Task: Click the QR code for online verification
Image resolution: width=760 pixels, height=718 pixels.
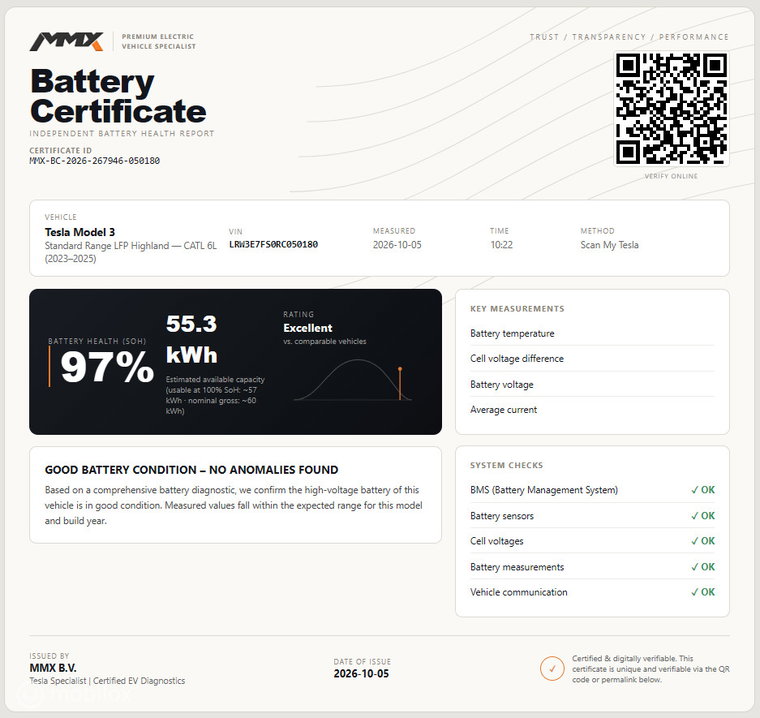Action: (671, 109)
